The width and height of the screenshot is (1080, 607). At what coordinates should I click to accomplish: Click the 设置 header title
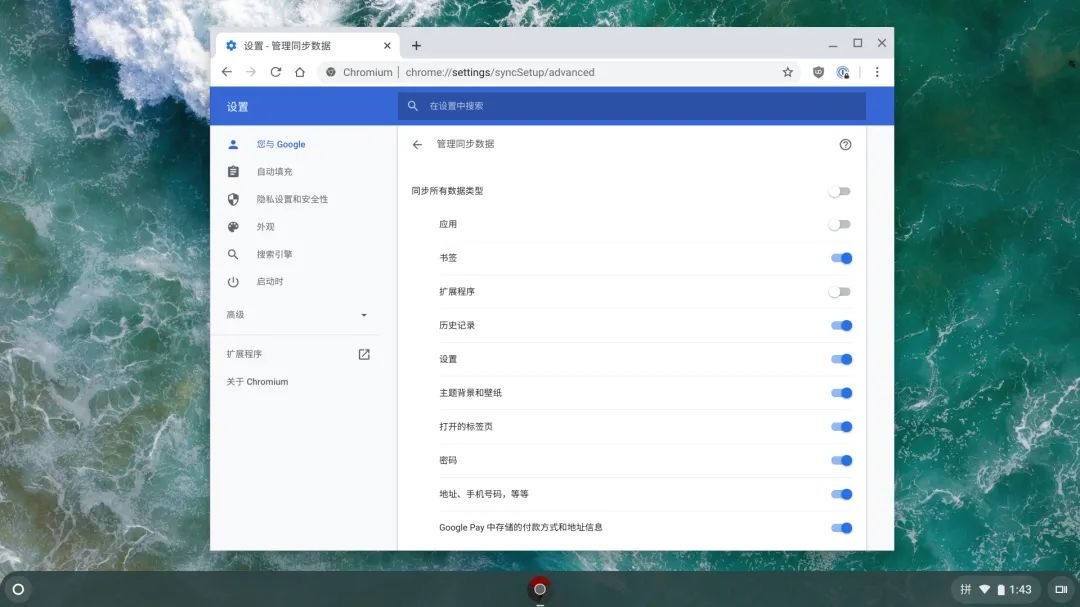pyautogui.click(x=237, y=107)
